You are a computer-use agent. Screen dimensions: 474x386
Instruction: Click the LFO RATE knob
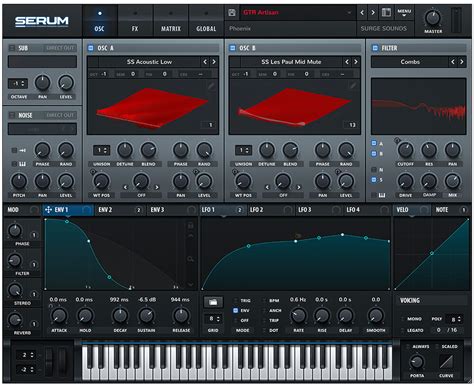(x=298, y=315)
